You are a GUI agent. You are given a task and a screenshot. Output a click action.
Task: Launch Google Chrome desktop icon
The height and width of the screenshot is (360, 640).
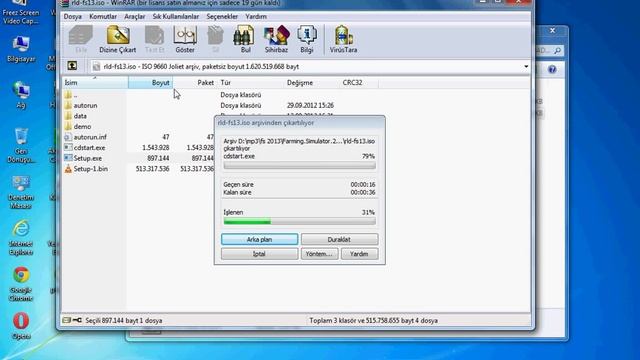pyautogui.click(x=21, y=284)
